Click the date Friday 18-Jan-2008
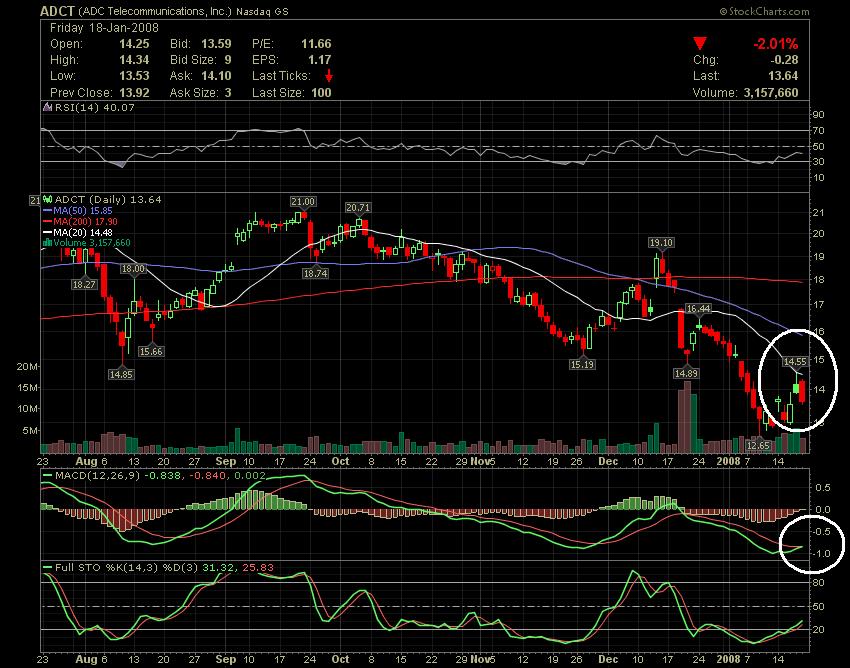 pyautogui.click(x=104, y=28)
